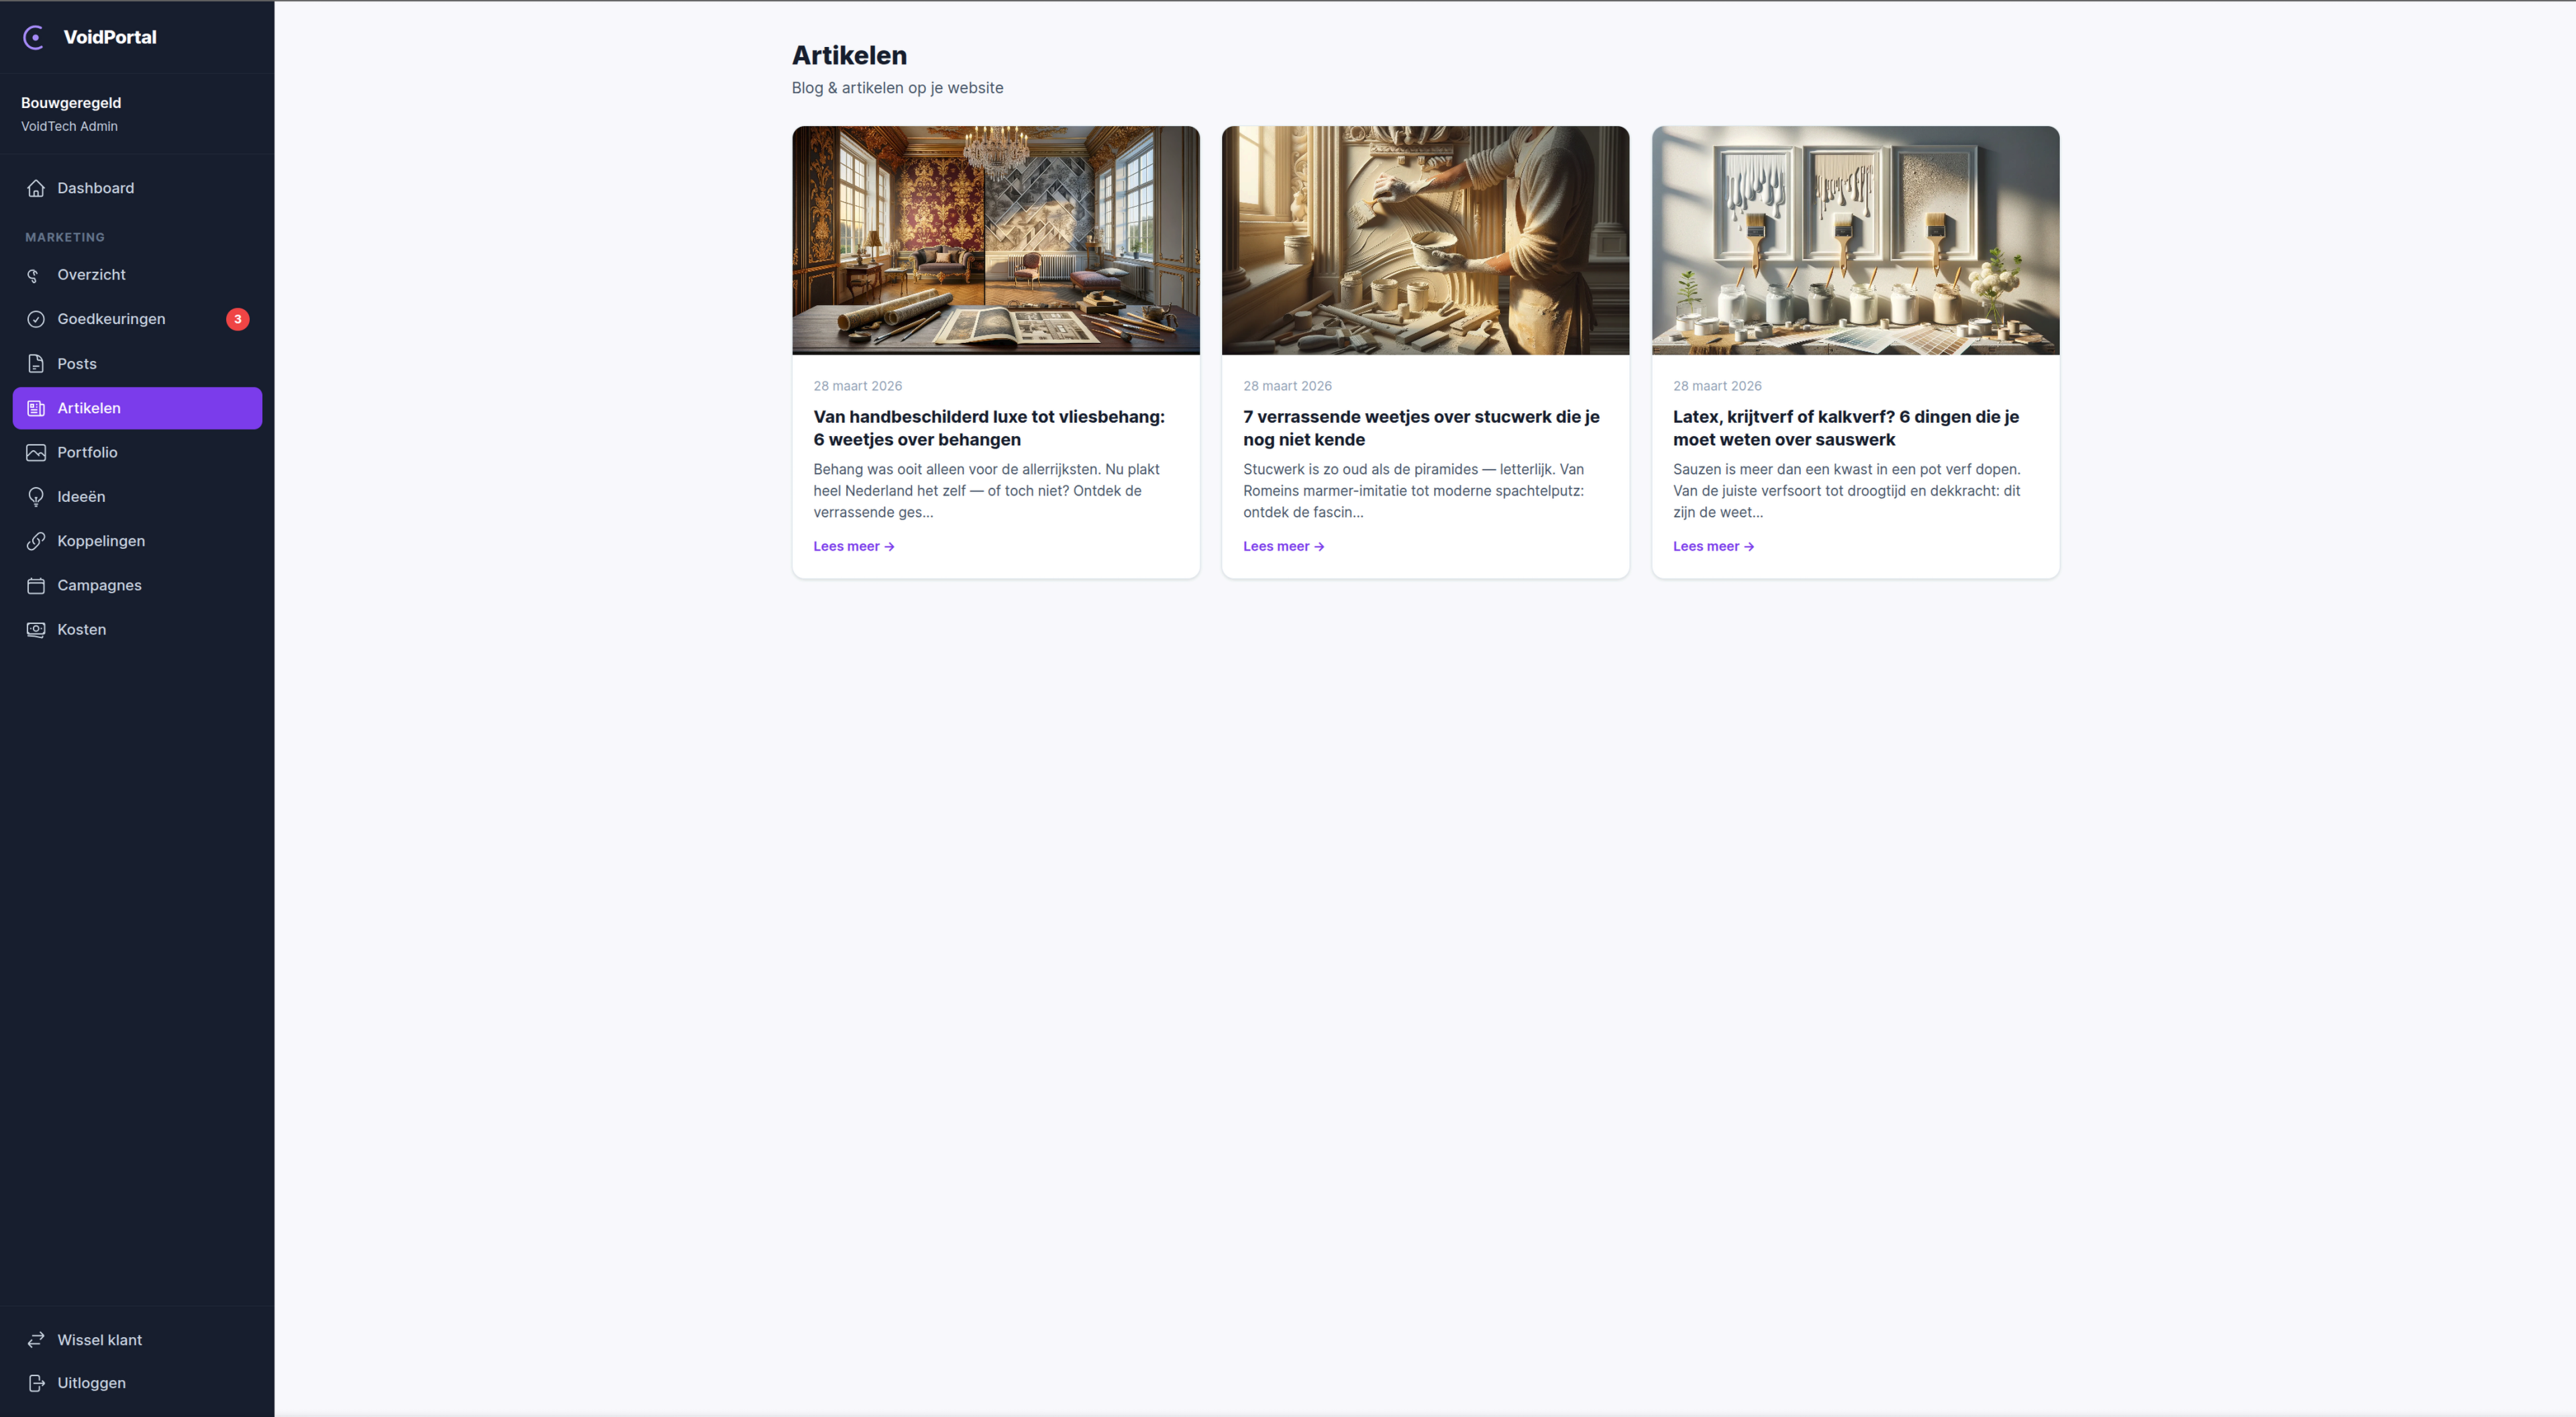Click the VoidPortal logo
This screenshot has width=2576, height=1417.
coord(88,37)
